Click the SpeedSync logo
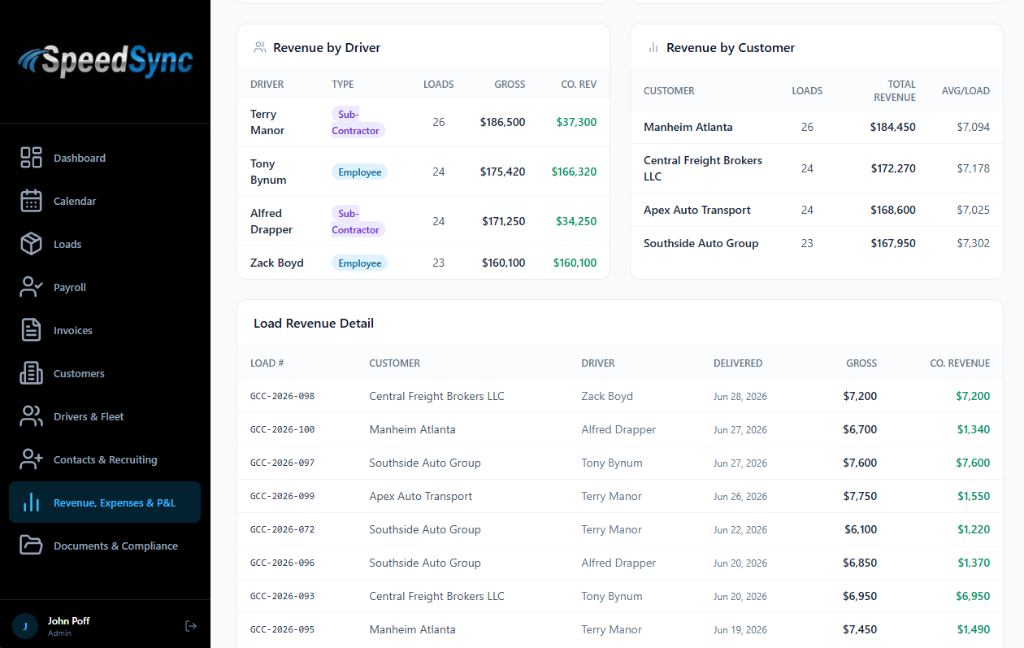1024x648 pixels. (x=105, y=61)
